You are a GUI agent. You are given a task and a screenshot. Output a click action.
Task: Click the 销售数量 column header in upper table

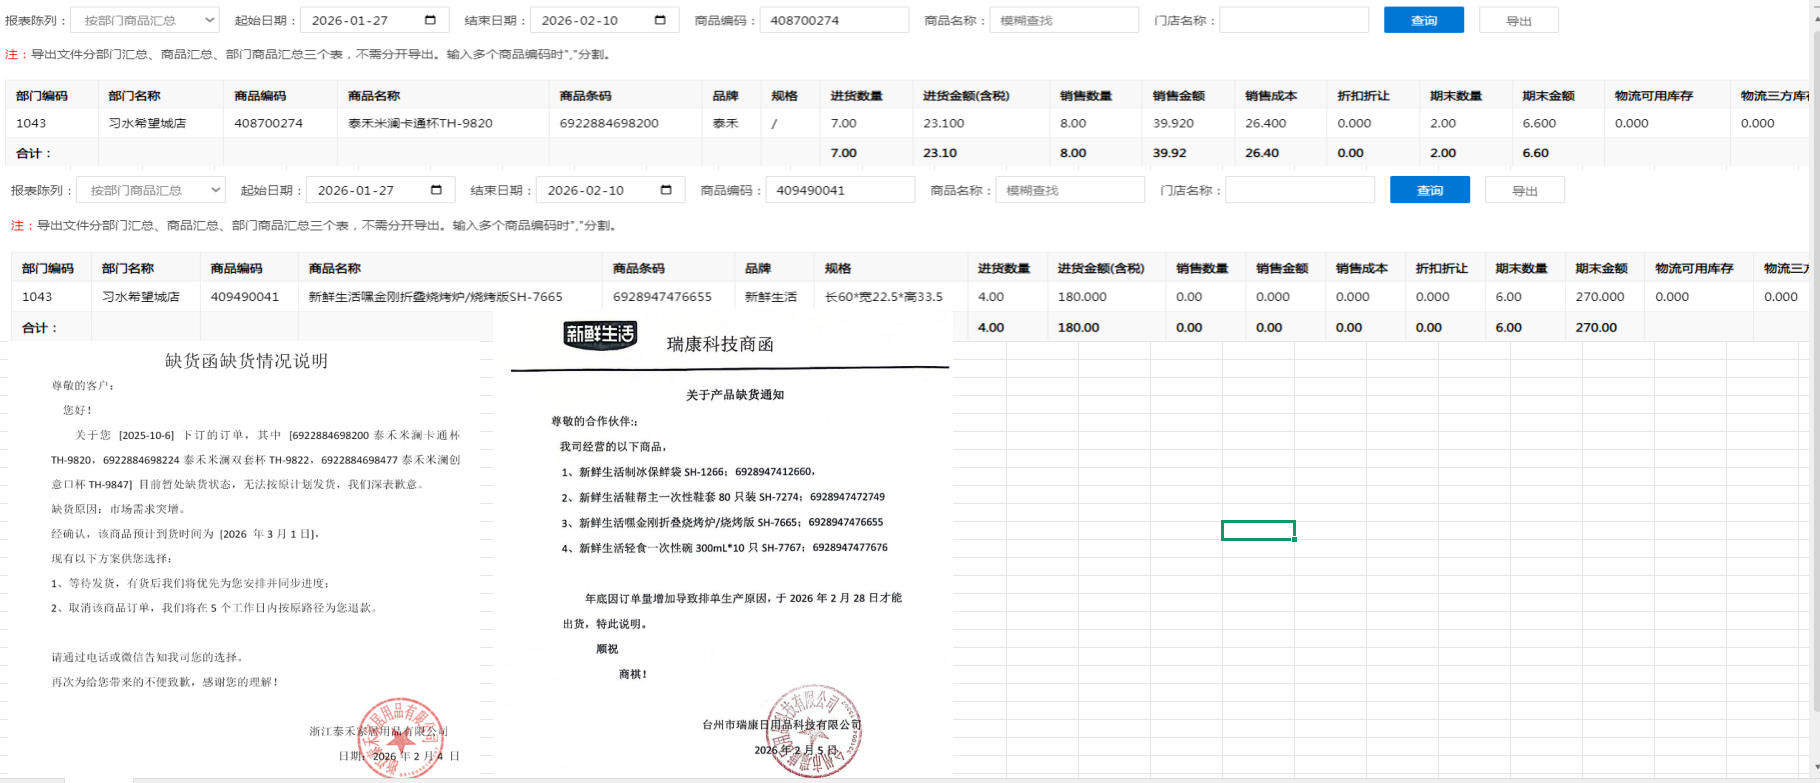point(1086,96)
